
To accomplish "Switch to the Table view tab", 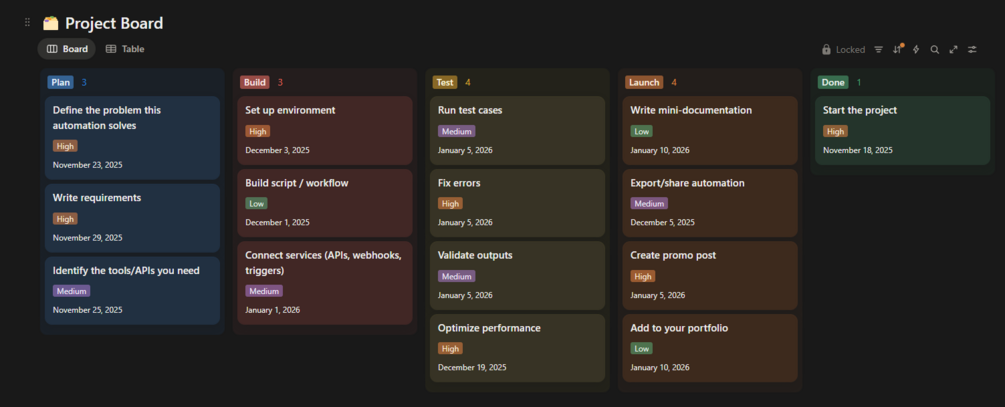I will coord(125,49).
